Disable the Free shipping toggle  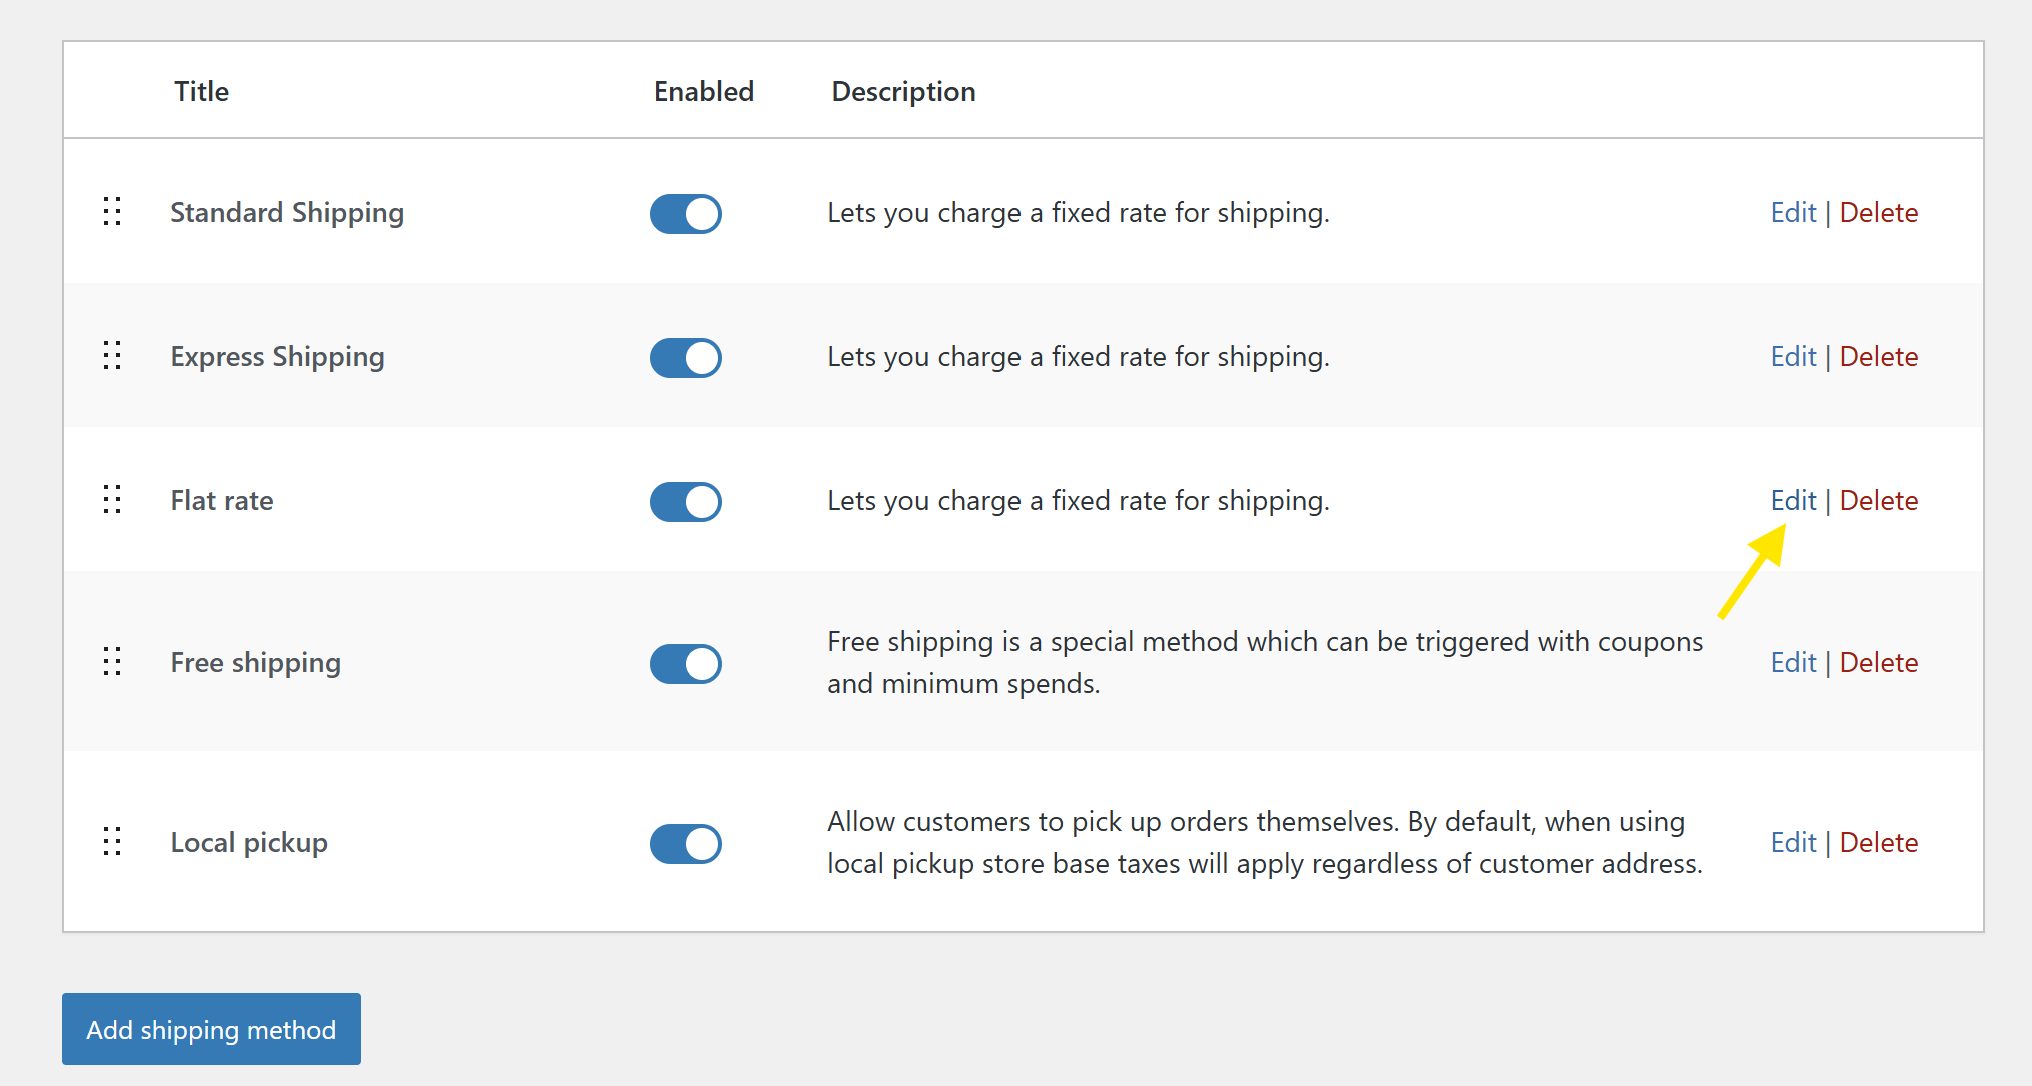[686, 664]
